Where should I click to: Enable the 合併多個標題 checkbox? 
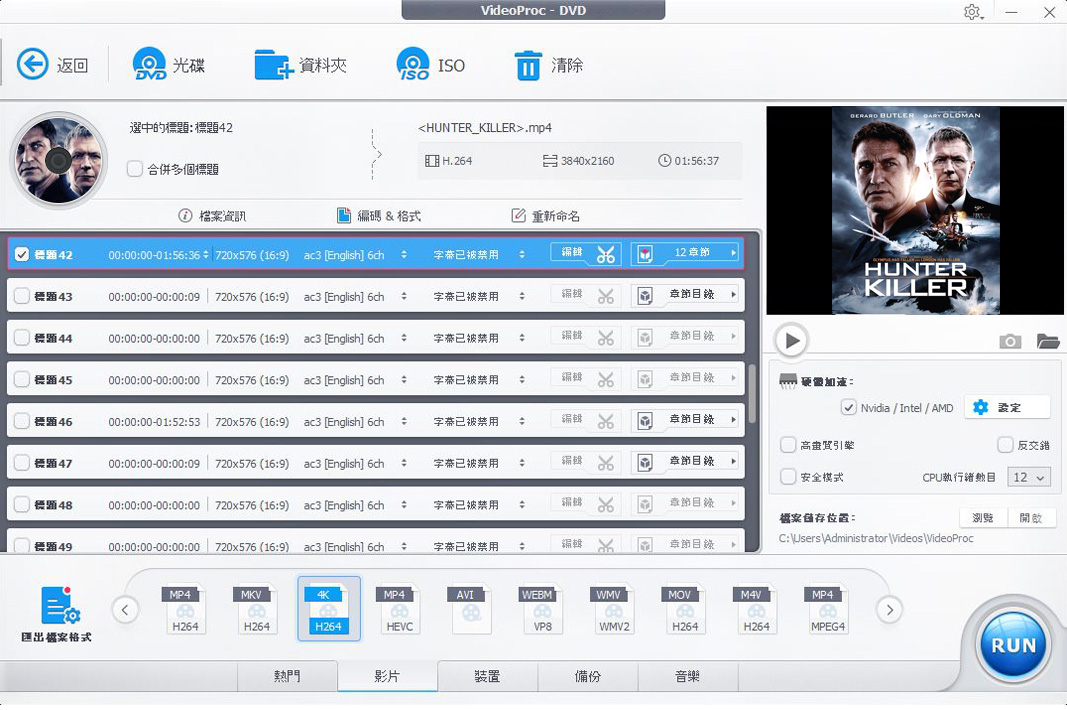pyautogui.click(x=135, y=169)
